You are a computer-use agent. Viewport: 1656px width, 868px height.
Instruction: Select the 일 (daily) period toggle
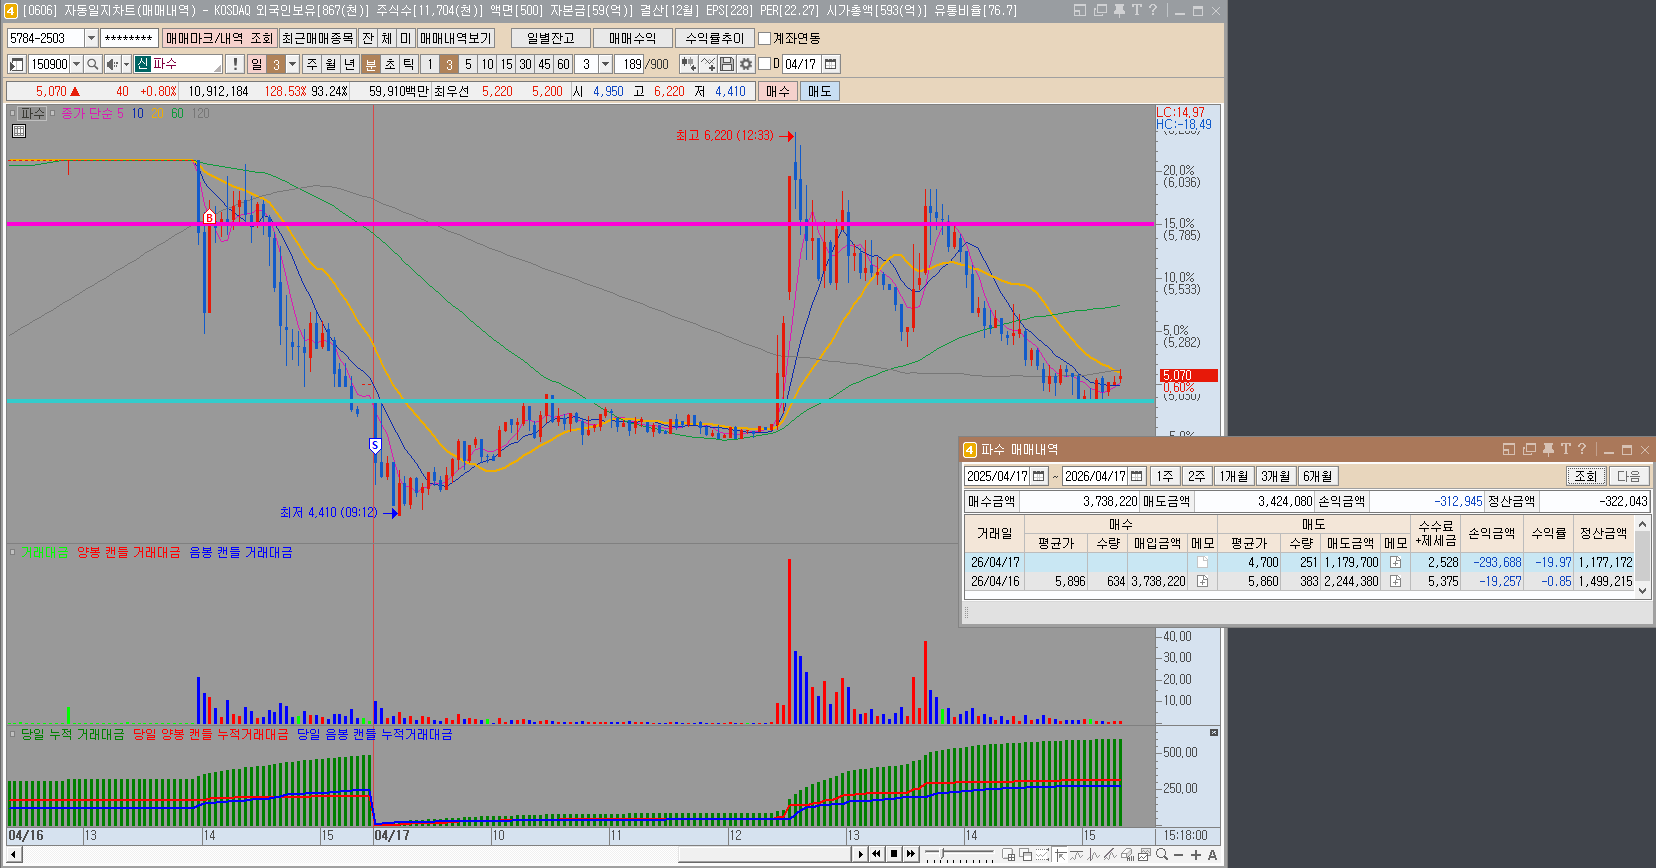pos(257,64)
